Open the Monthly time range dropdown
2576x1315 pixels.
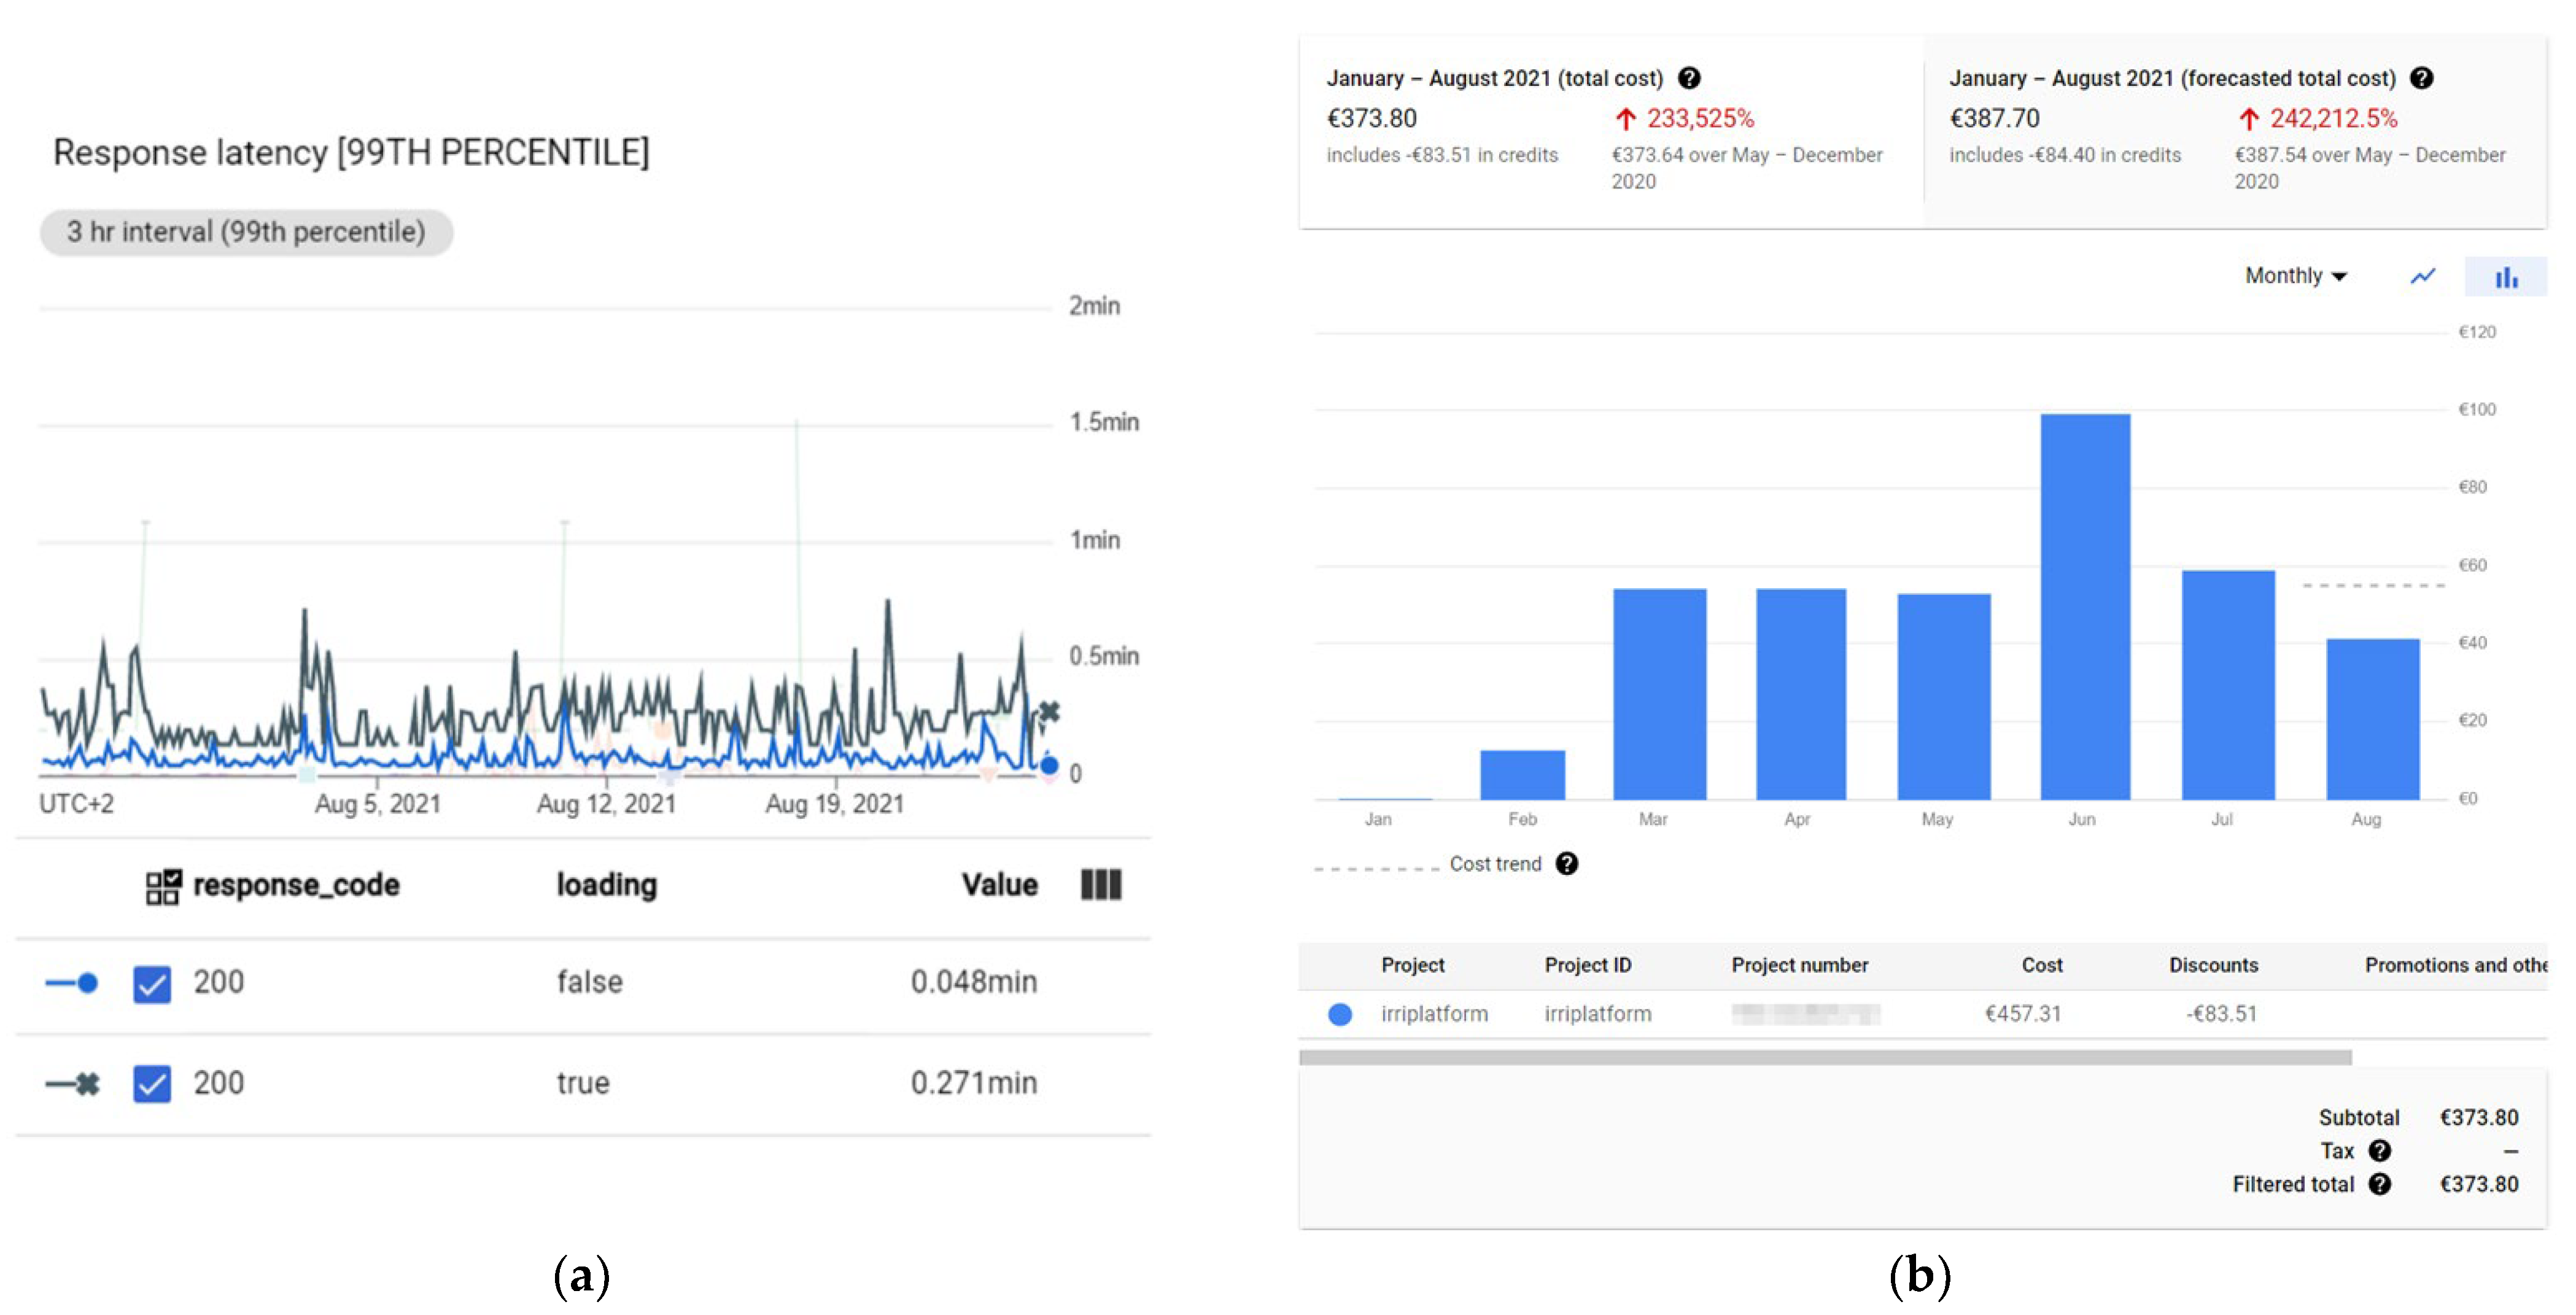click(x=2295, y=276)
